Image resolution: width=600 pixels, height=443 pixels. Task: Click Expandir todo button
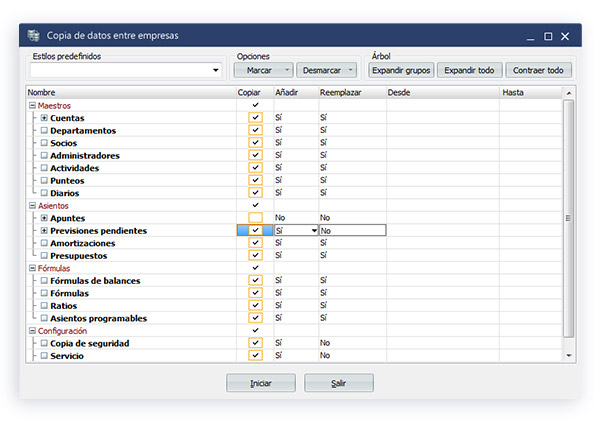469,71
